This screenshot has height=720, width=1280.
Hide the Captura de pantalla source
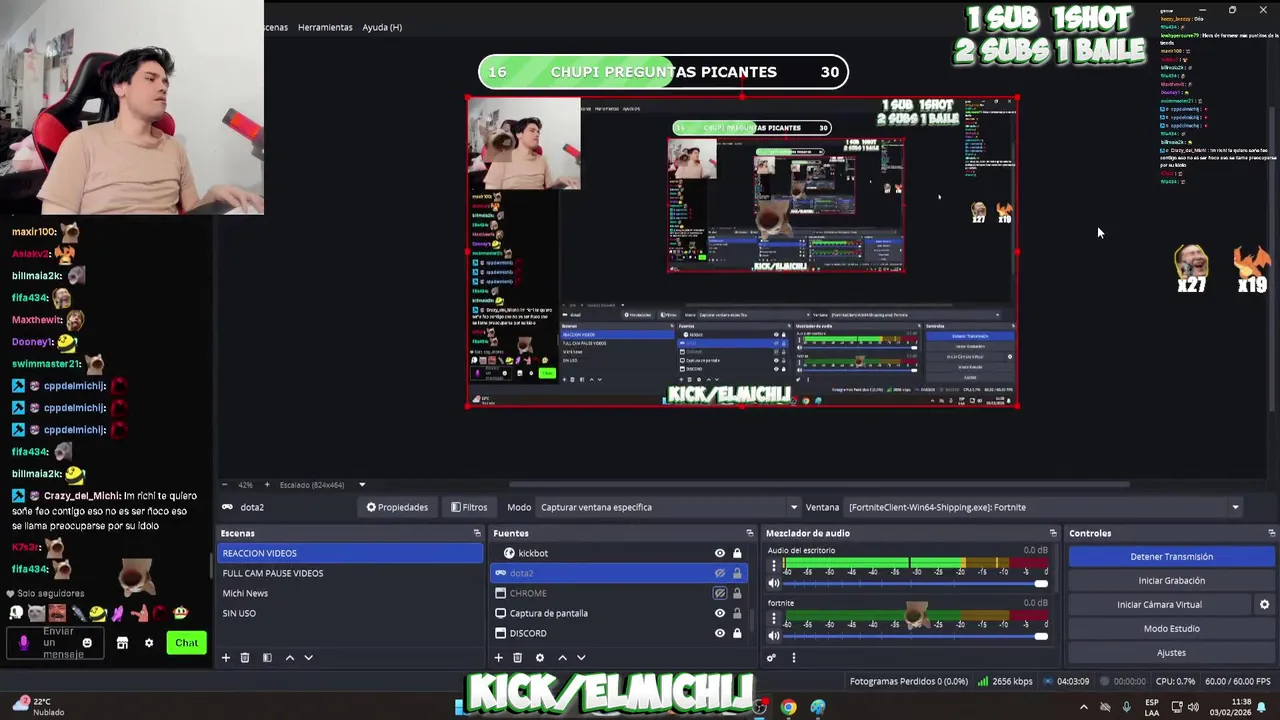tap(719, 613)
